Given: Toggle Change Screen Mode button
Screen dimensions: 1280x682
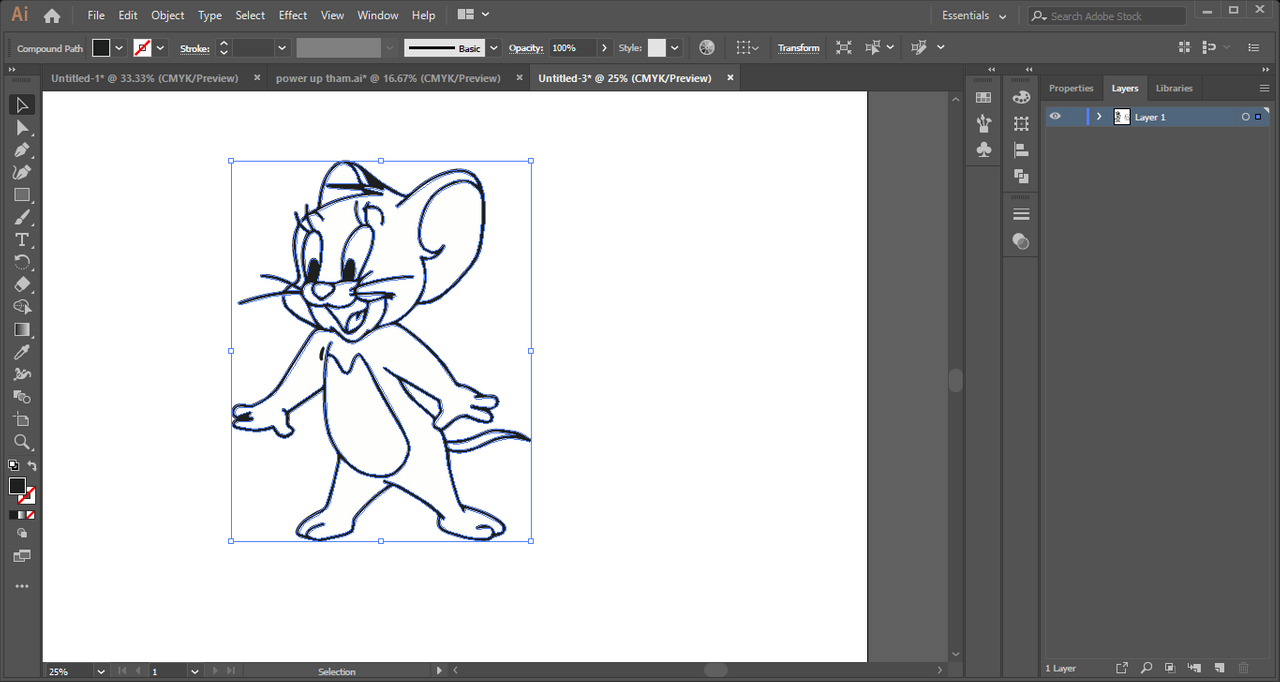Looking at the screenshot, I should pos(22,556).
